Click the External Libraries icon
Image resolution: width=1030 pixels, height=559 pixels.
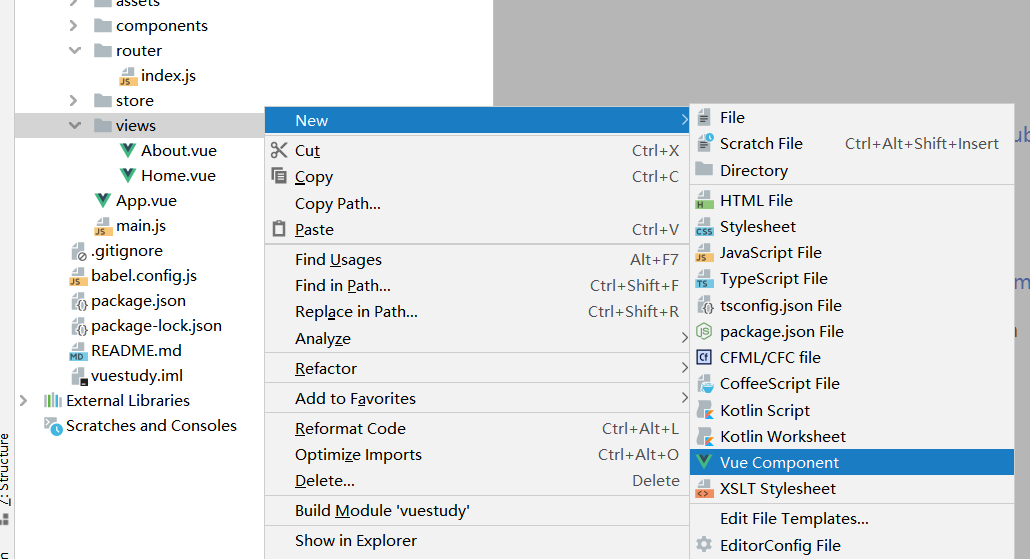tap(53, 401)
